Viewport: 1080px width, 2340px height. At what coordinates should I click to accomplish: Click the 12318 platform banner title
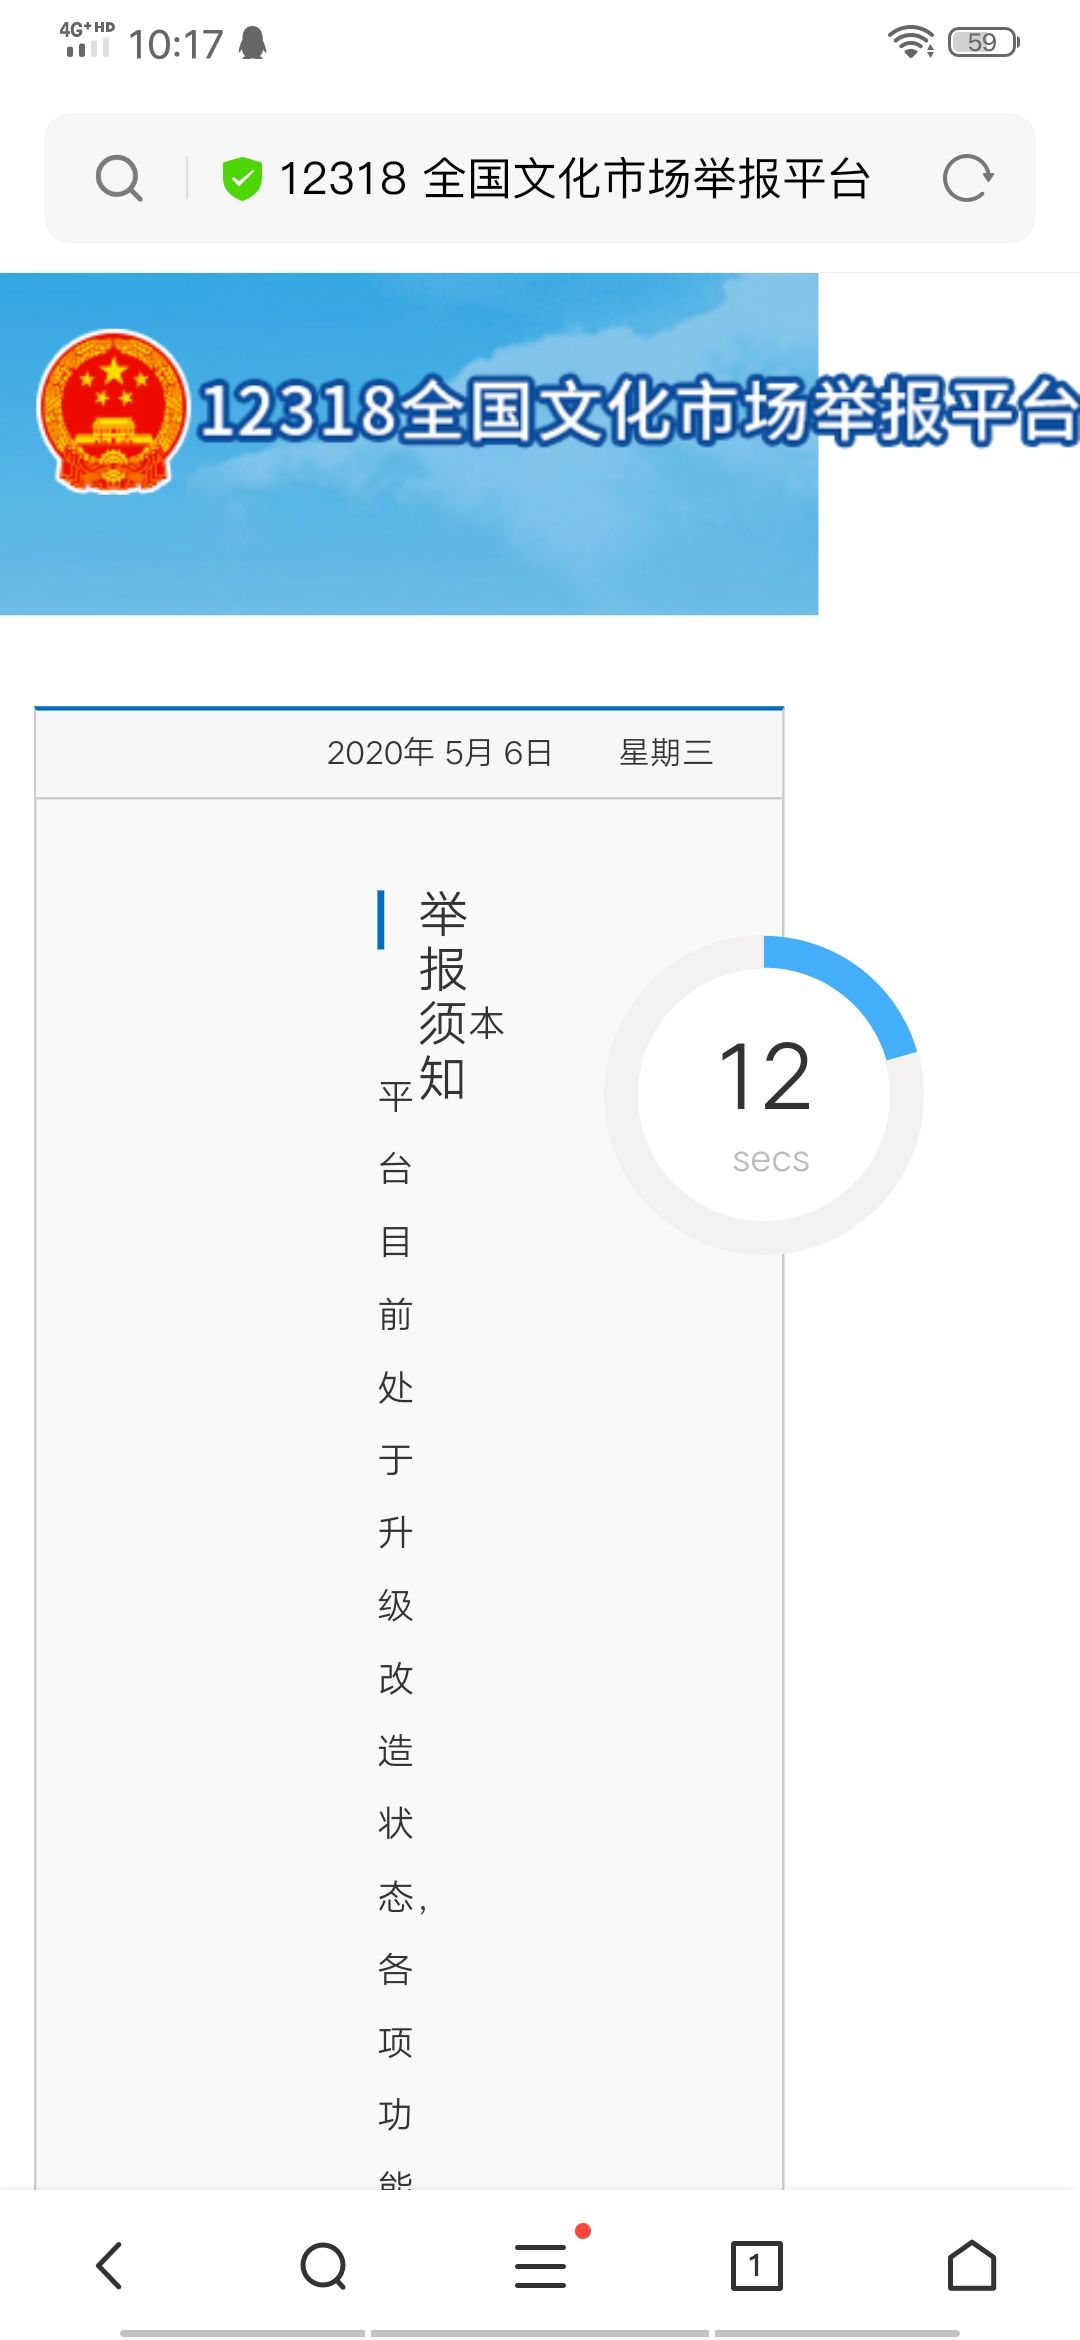pos(639,410)
